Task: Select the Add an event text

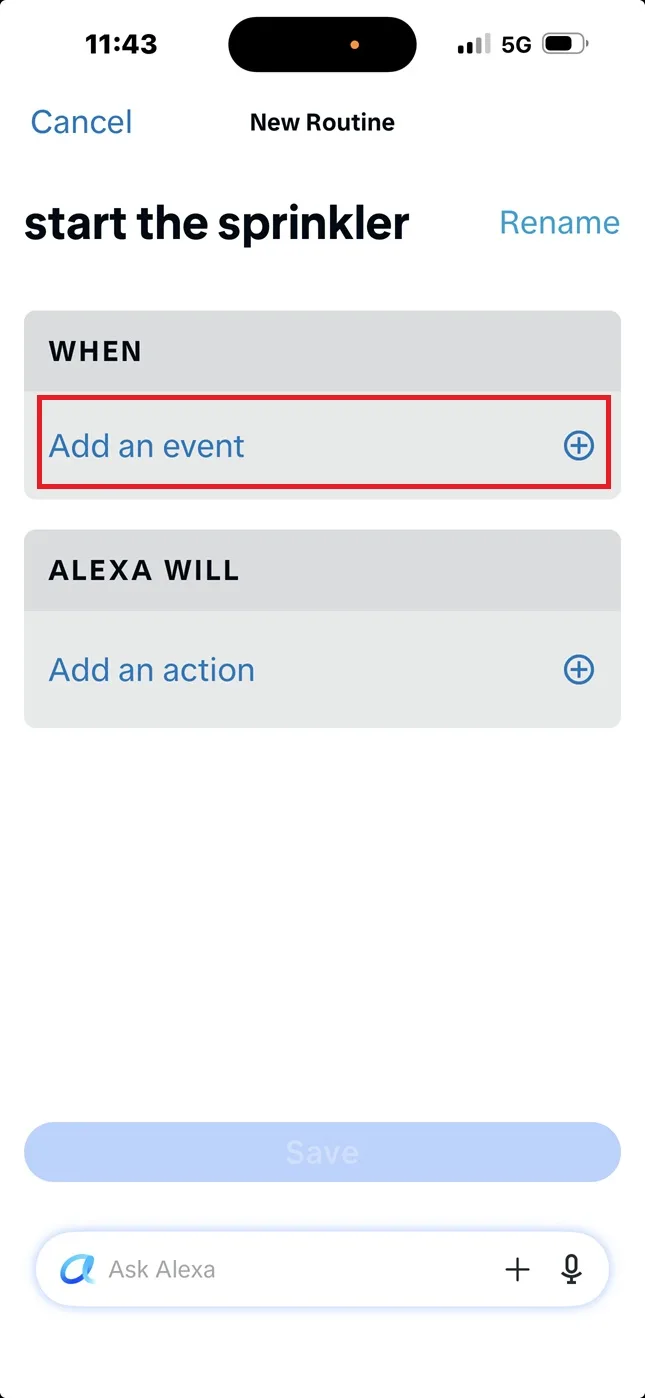Action: point(147,445)
